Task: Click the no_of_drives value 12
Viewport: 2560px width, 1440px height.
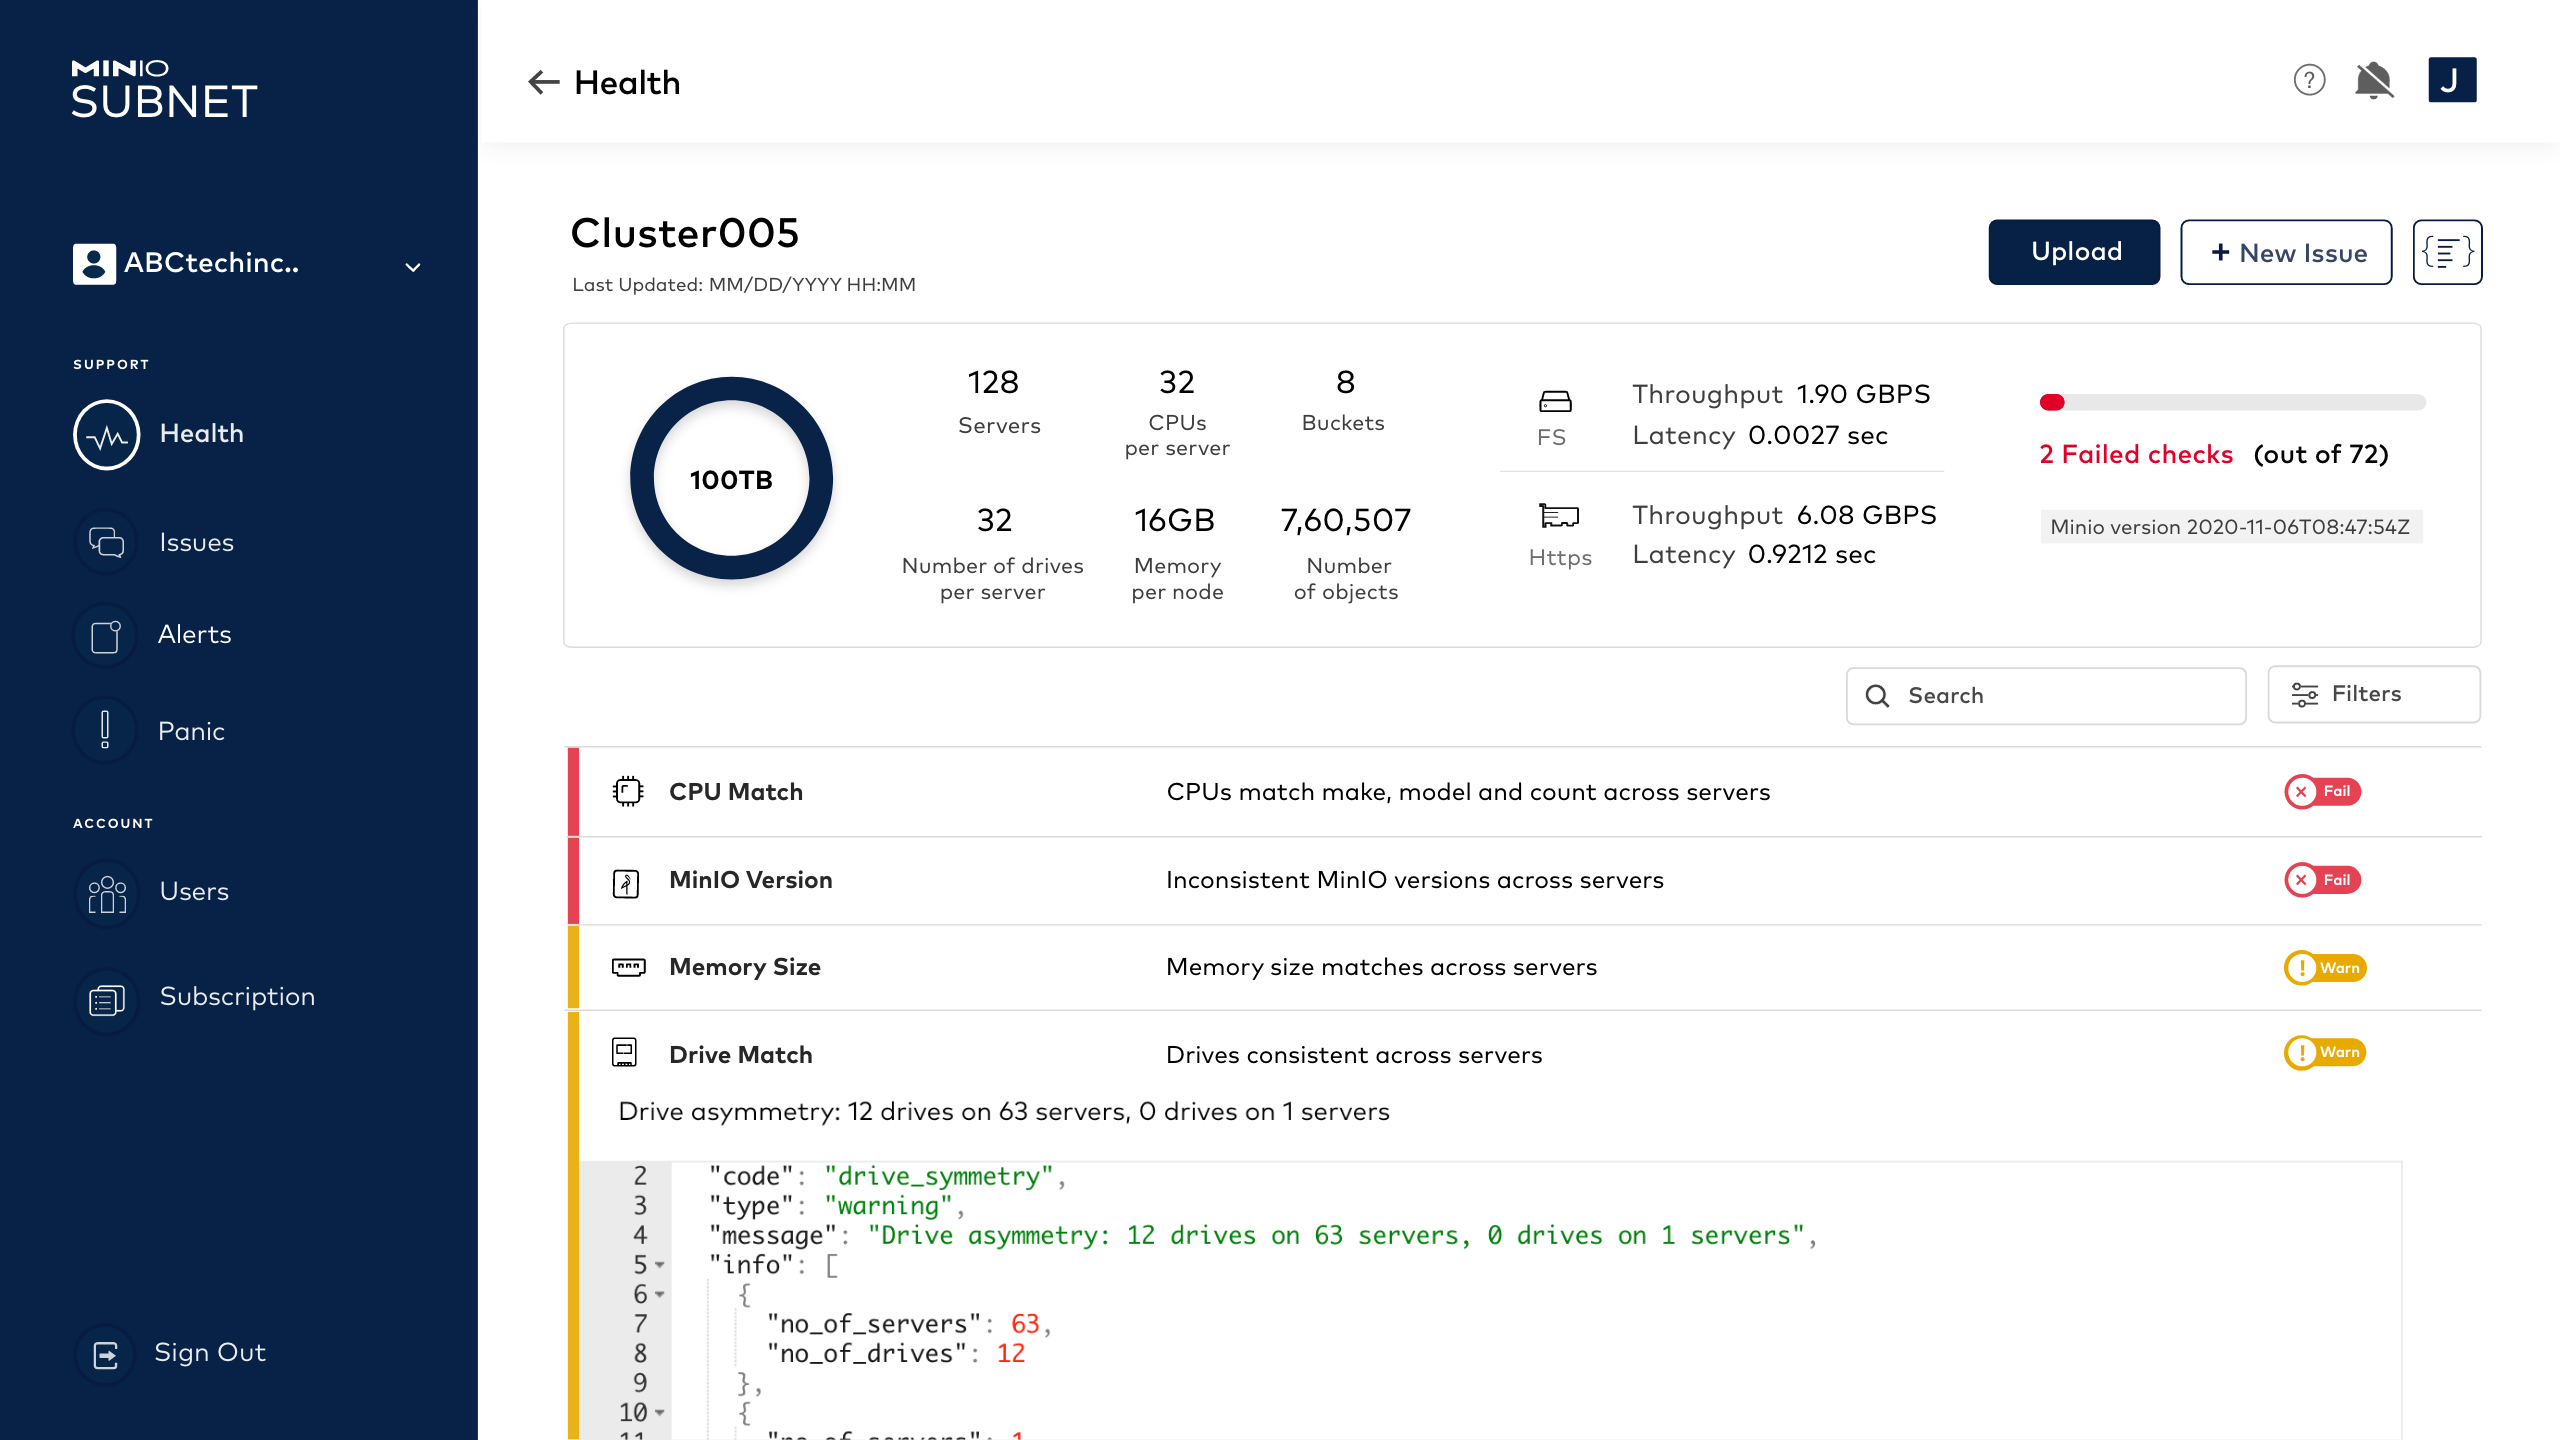Action: (x=1010, y=1354)
